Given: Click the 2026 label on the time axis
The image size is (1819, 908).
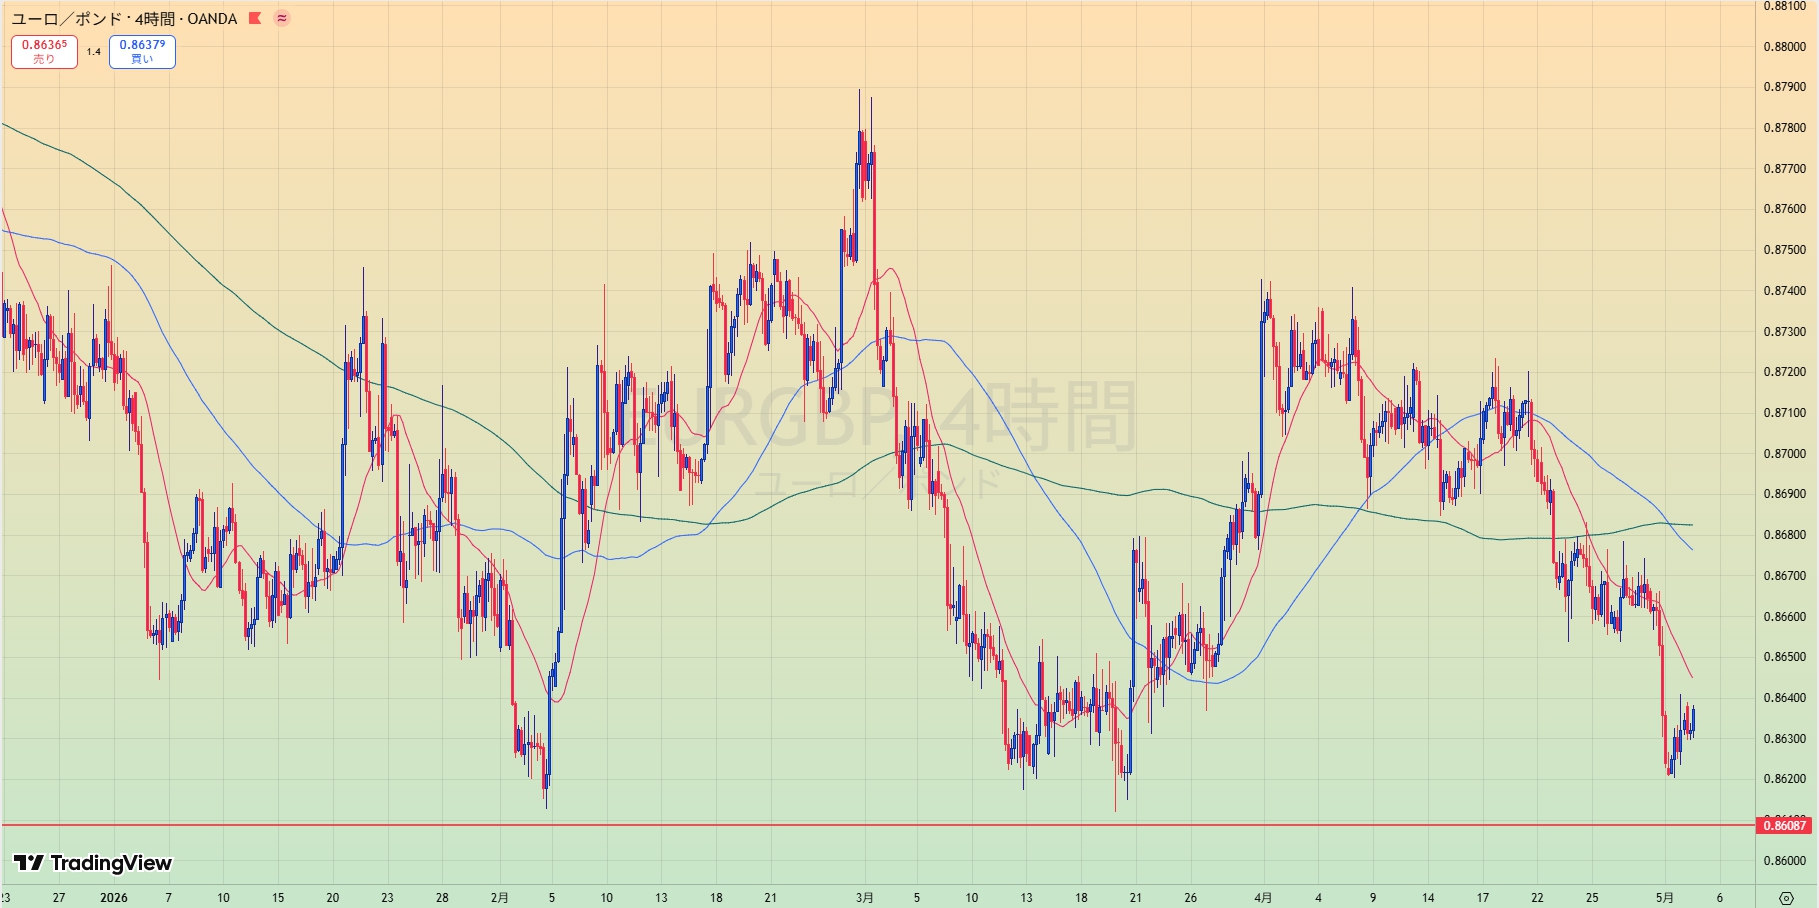Looking at the screenshot, I should click(114, 897).
